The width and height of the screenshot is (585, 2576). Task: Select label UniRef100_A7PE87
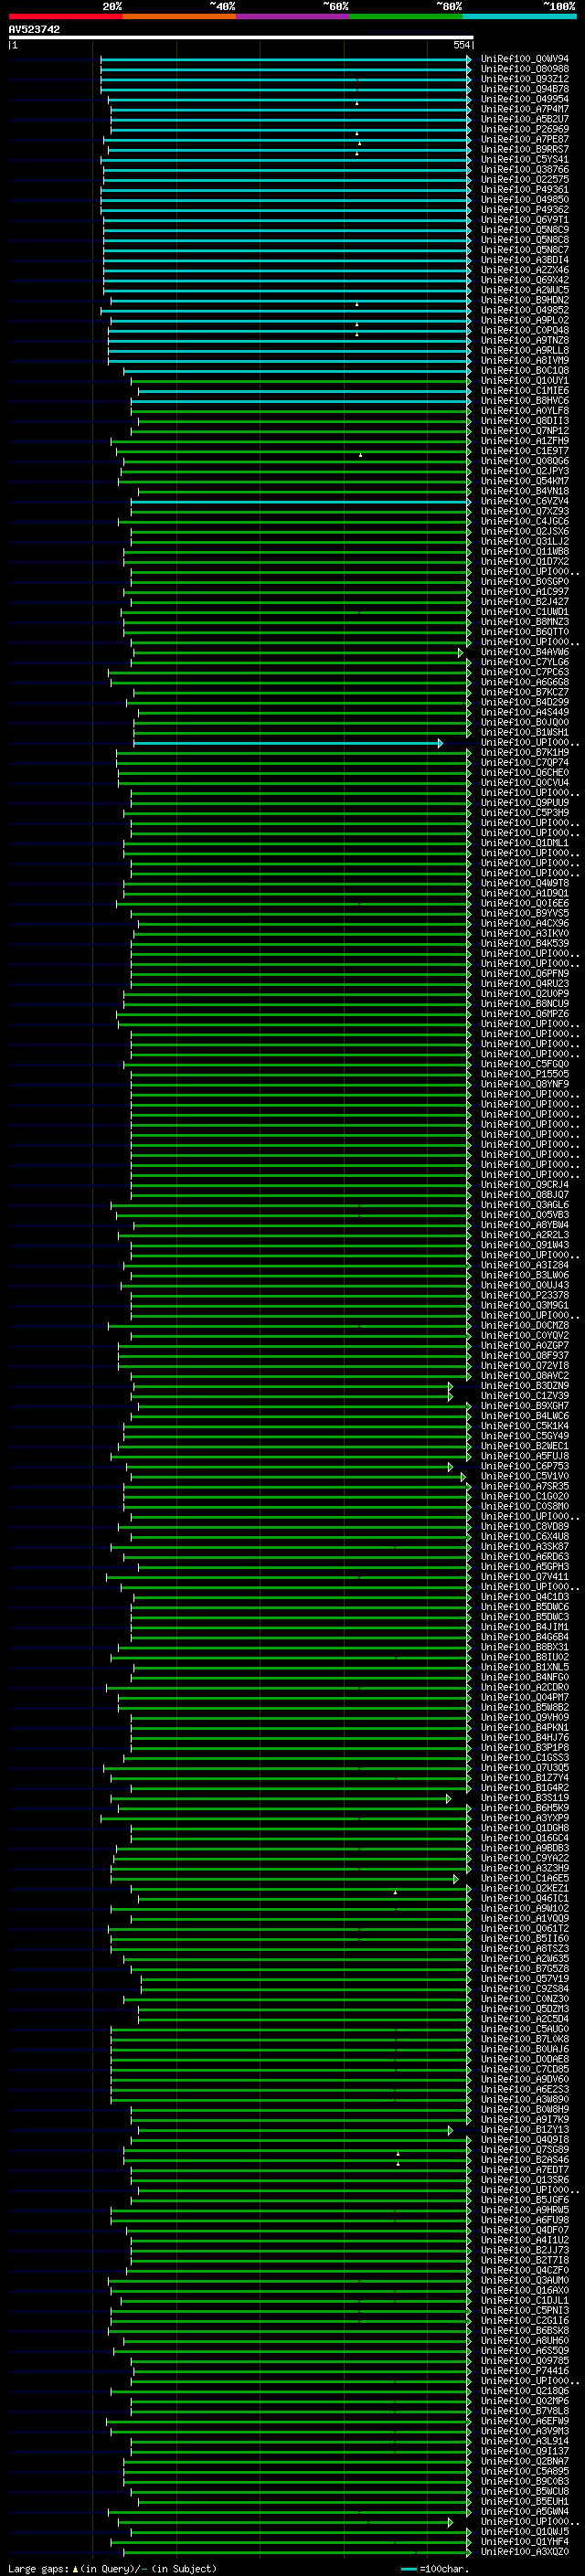[x=525, y=139]
